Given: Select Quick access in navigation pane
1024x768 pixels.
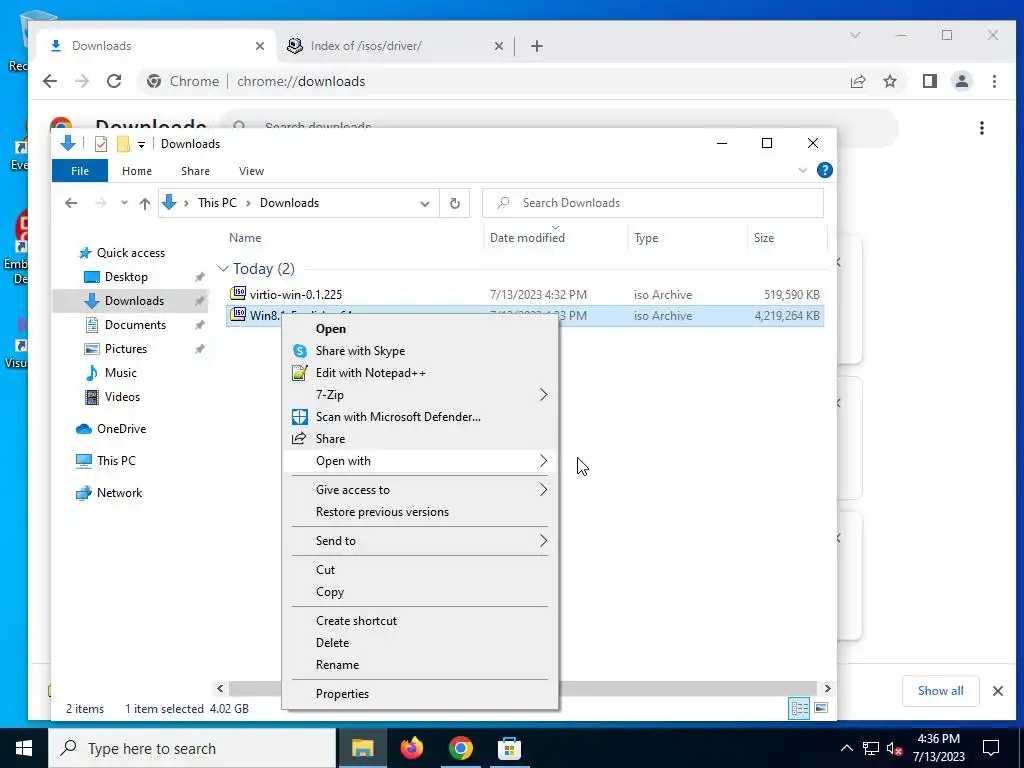Looking at the screenshot, I should coord(131,253).
